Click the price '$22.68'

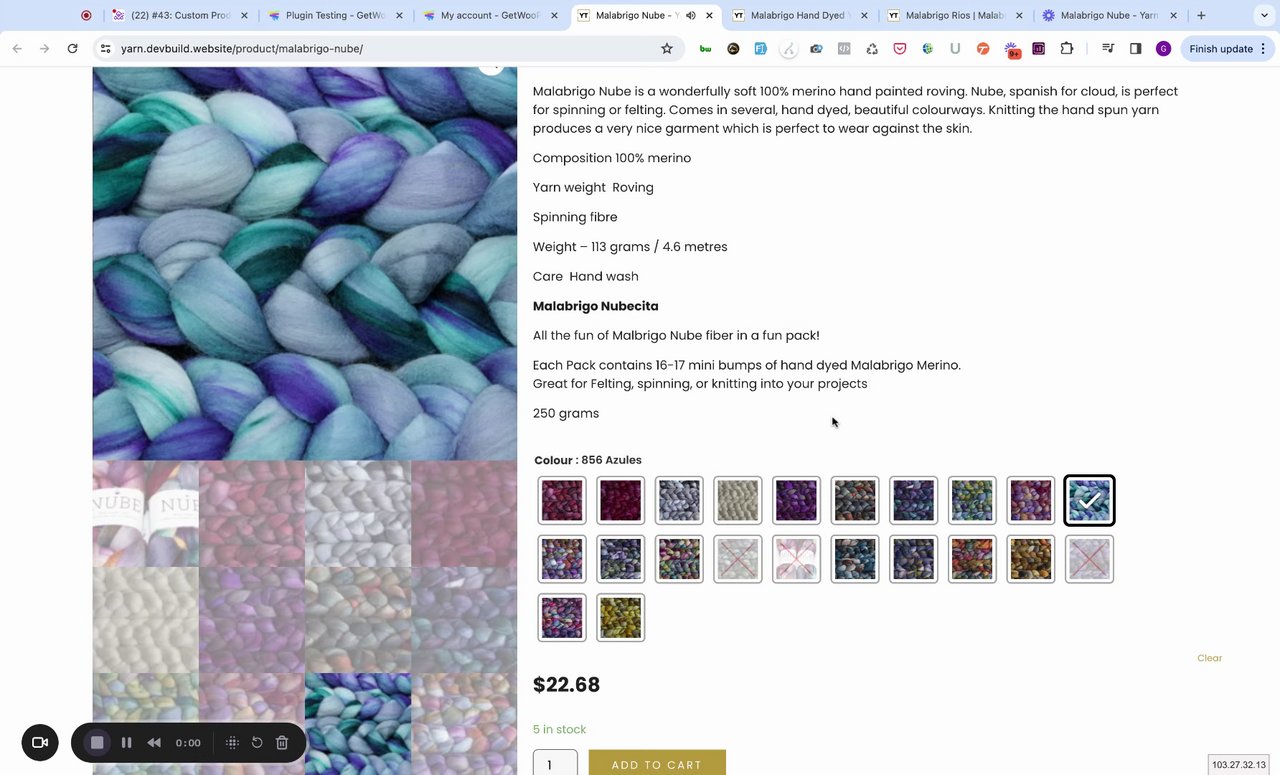click(x=567, y=685)
